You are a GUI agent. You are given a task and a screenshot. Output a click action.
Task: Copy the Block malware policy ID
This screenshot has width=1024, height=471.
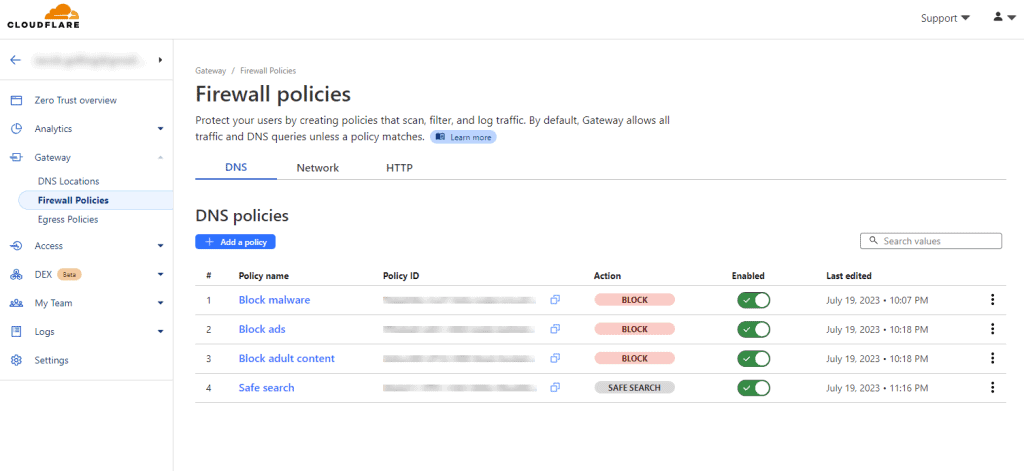[555, 300]
